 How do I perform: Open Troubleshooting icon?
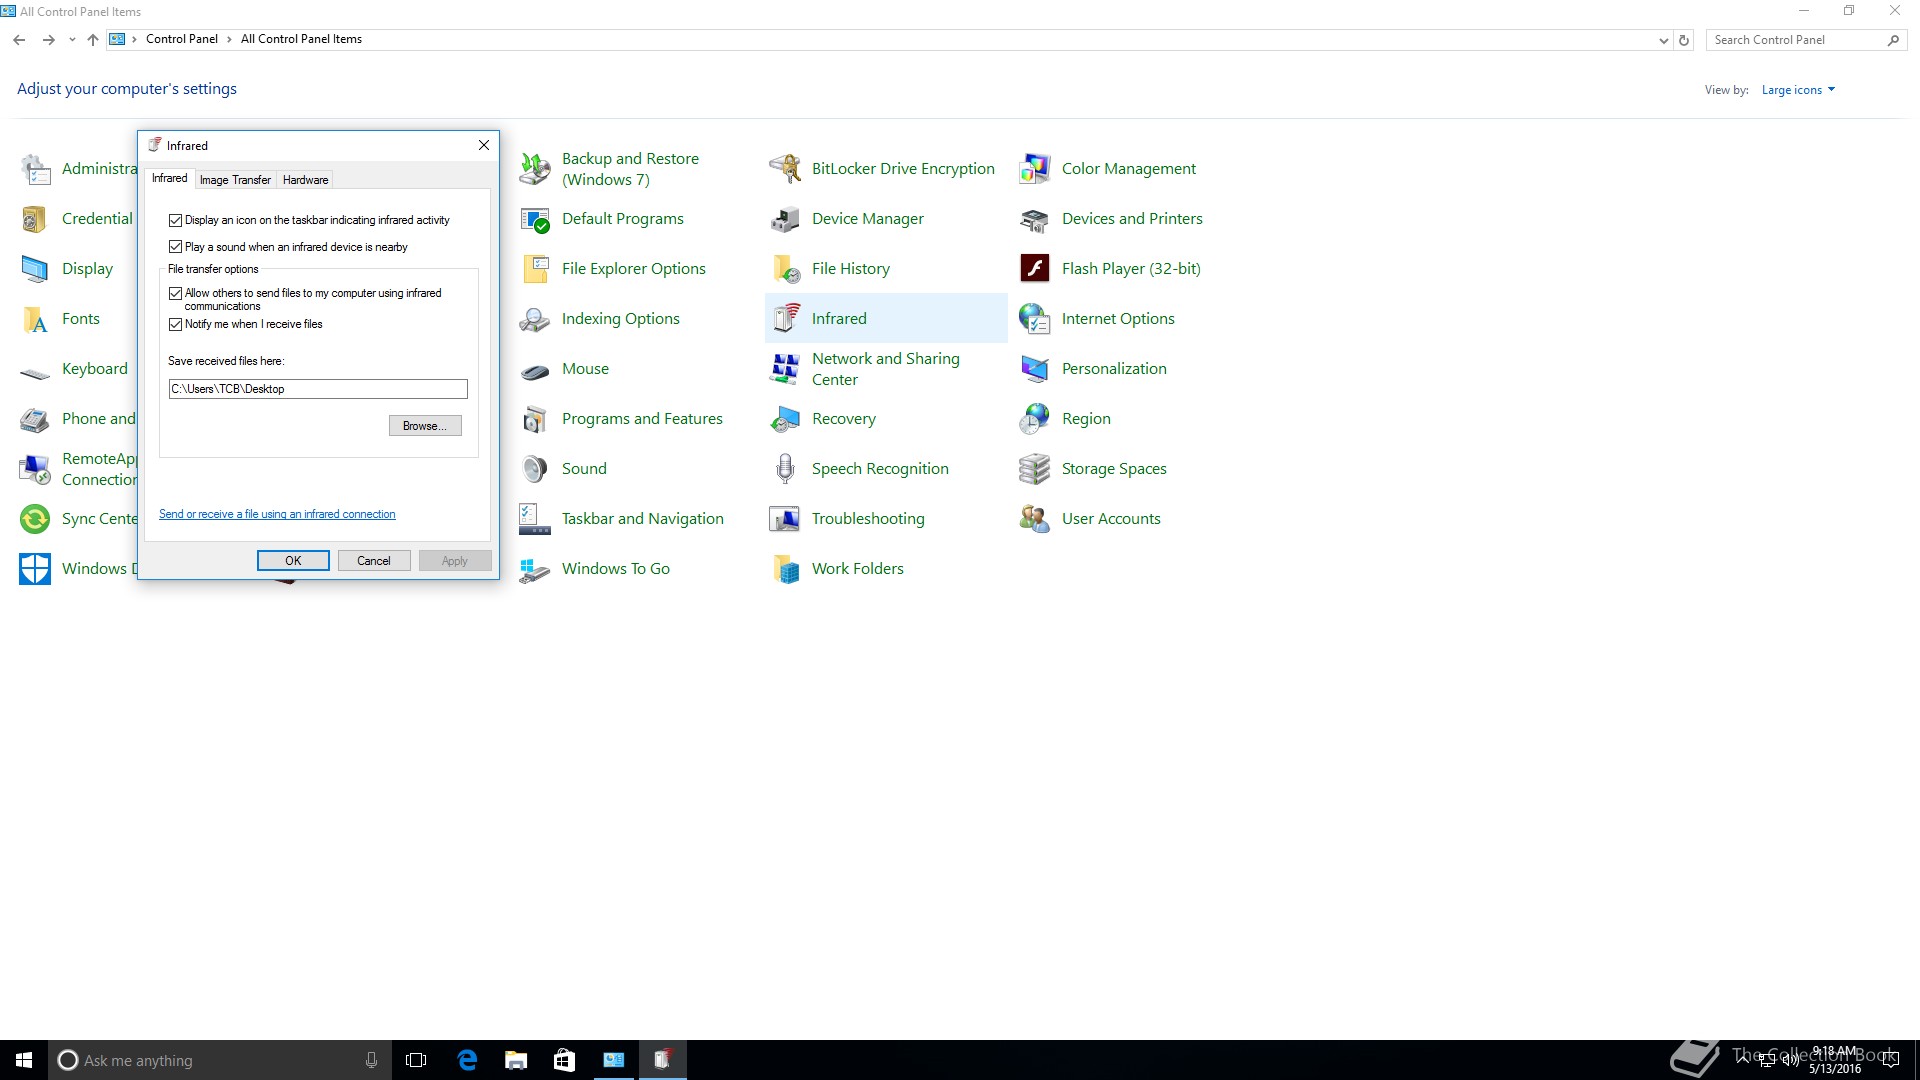tap(785, 519)
